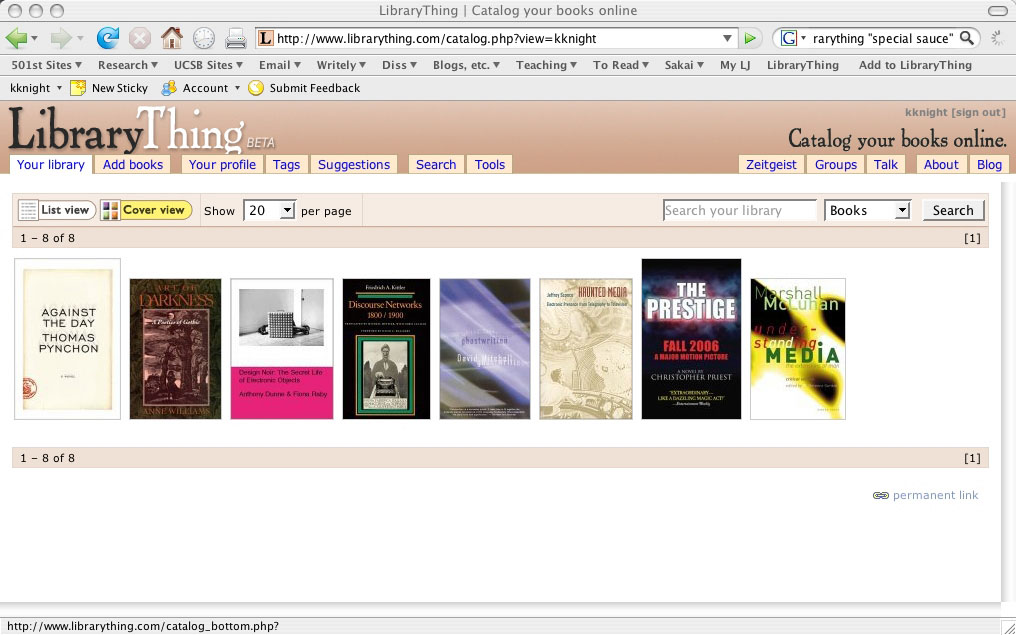Screen dimensions: 1016x635
Task: Click the permanent link text
Action: tap(935, 496)
